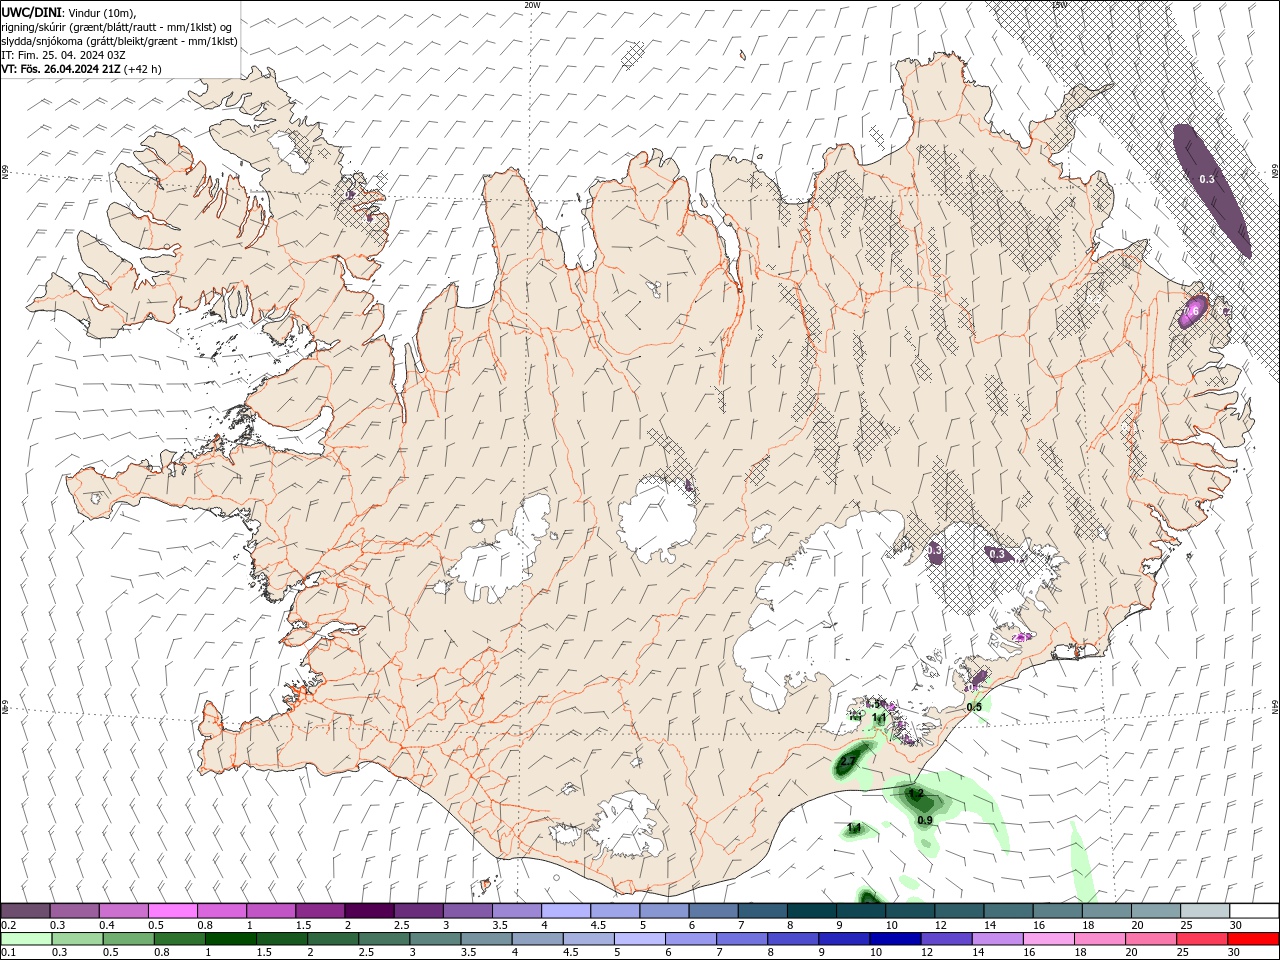Click upper scale dark purple swatch starting at 2

coord(368,910)
